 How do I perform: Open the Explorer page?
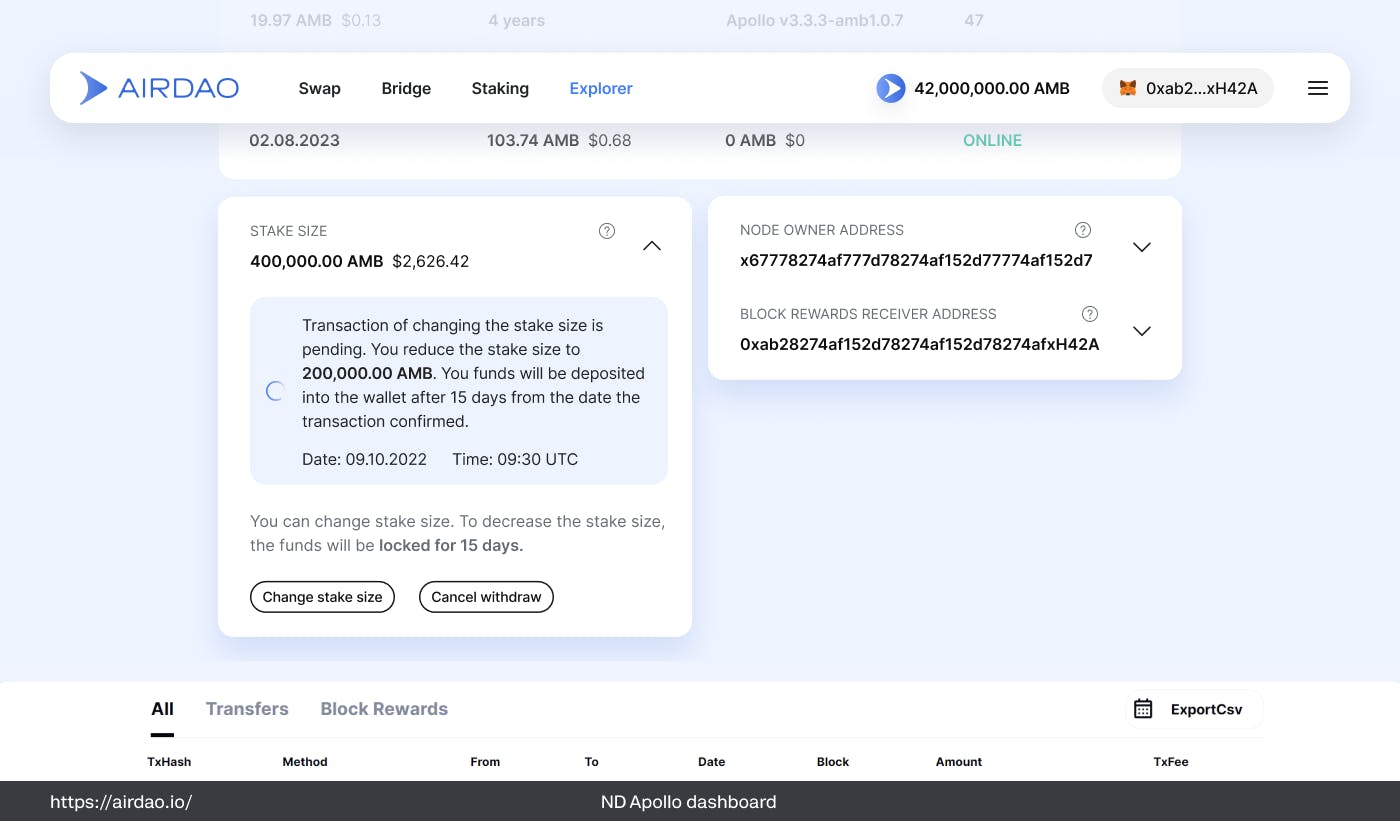[601, 88]
